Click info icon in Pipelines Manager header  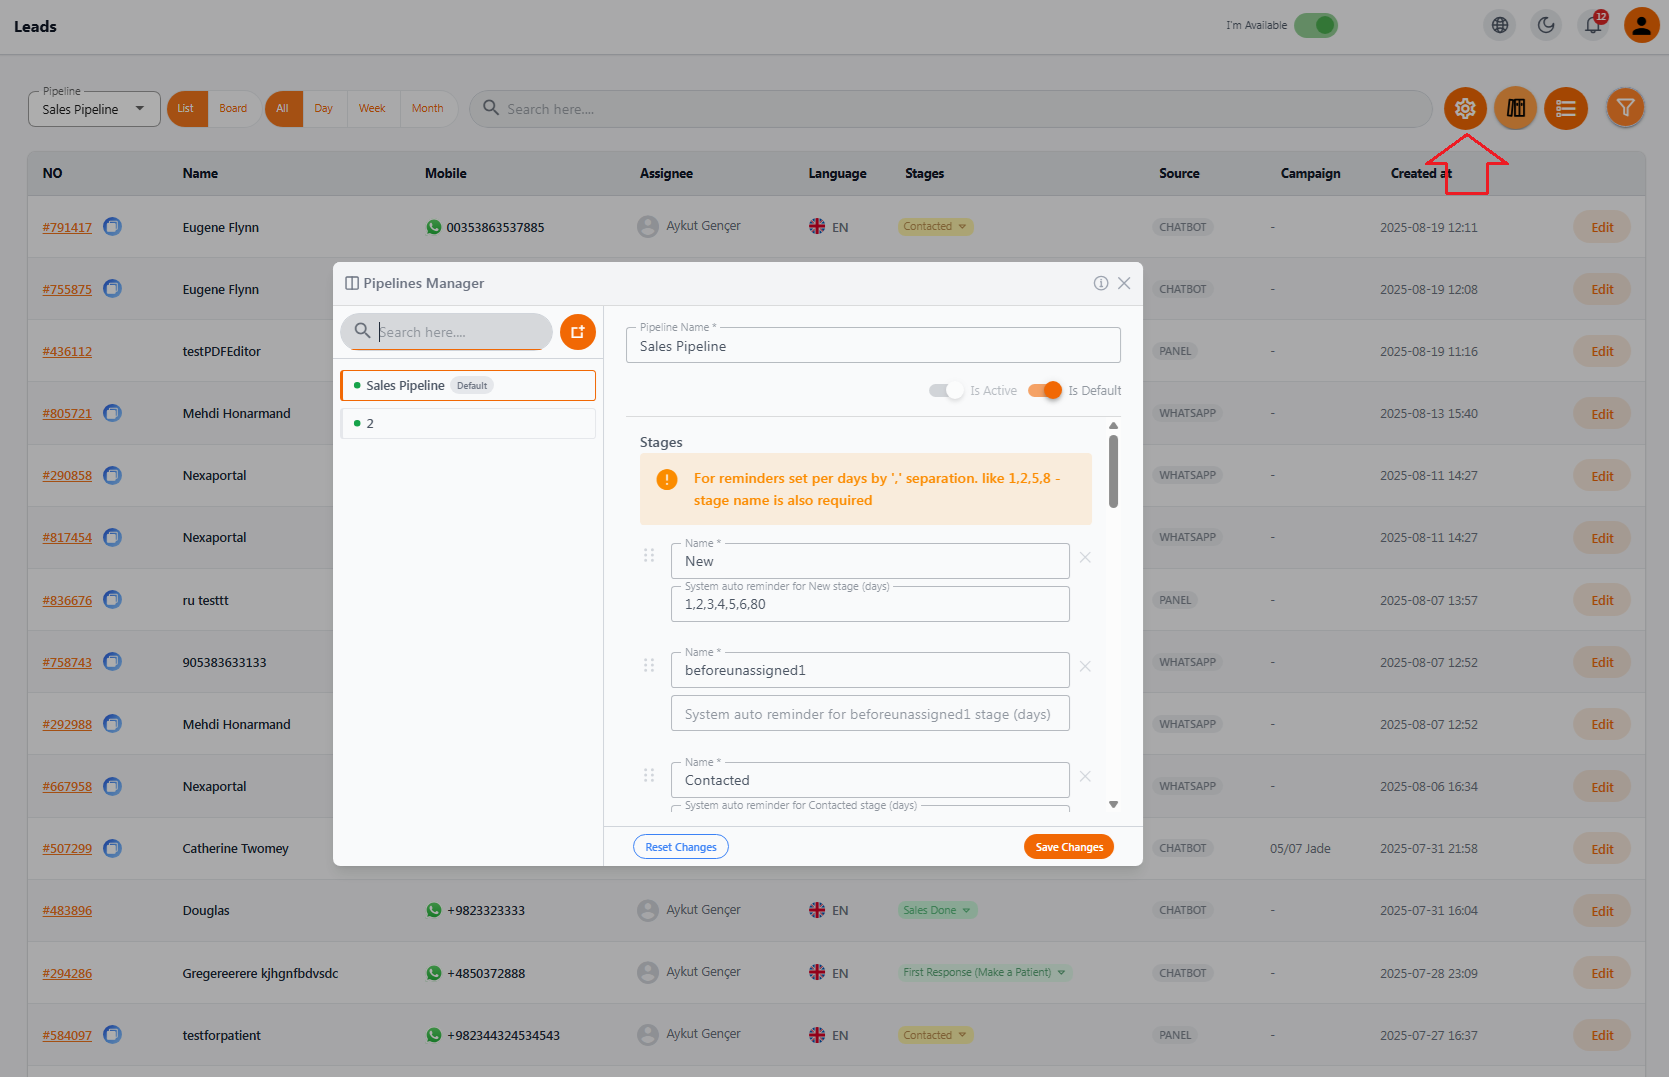1101,283
